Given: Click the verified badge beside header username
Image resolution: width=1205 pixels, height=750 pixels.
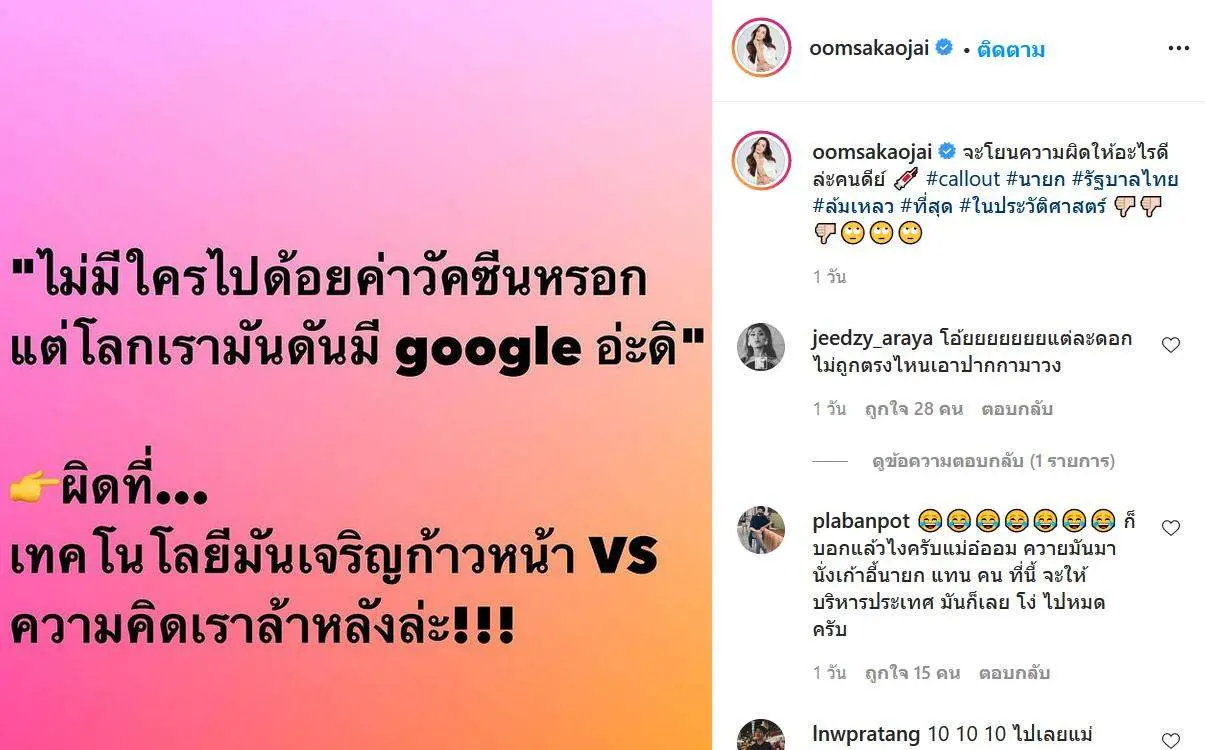Looking at the screenshot, I should click(x=943, y=48).
